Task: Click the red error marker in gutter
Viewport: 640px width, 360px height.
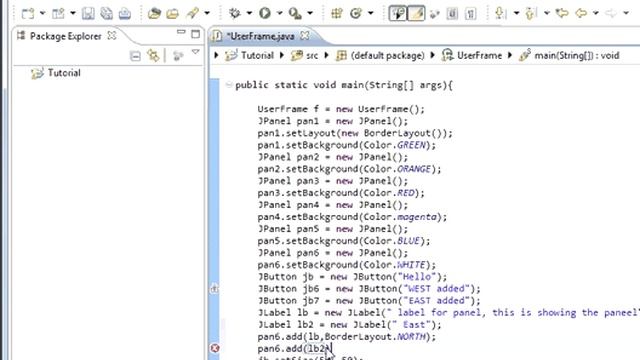Action: coord(215,348)
